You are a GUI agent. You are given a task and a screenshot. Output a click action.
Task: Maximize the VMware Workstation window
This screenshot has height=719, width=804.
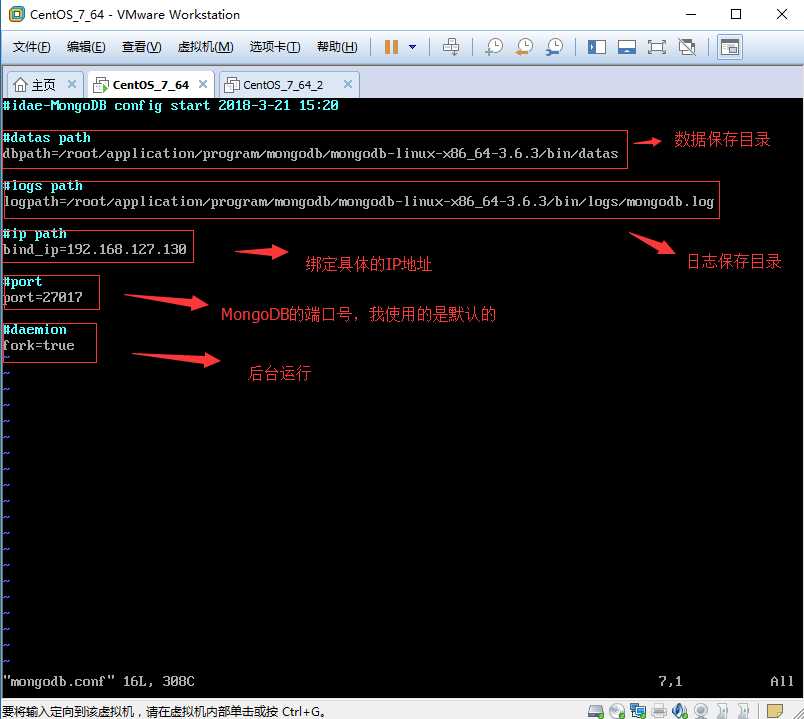736,14
